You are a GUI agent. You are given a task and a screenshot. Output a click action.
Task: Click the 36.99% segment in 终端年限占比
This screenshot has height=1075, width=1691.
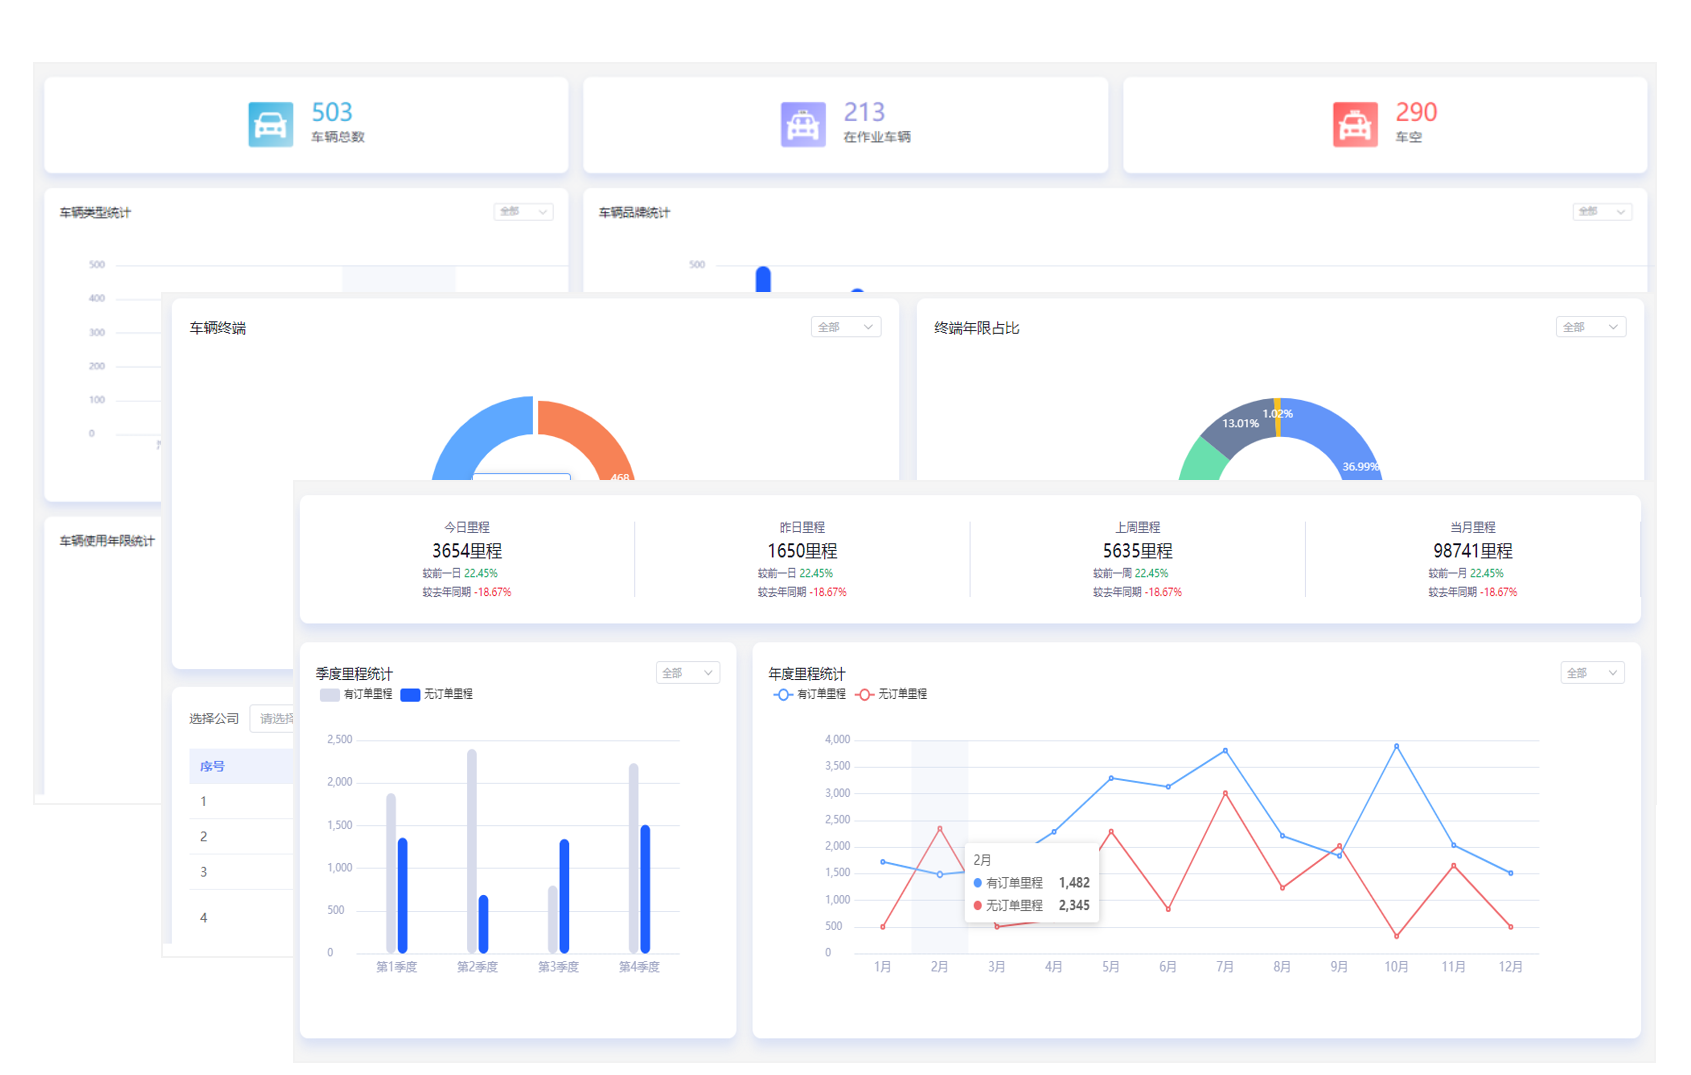(x=1340, y=435)
